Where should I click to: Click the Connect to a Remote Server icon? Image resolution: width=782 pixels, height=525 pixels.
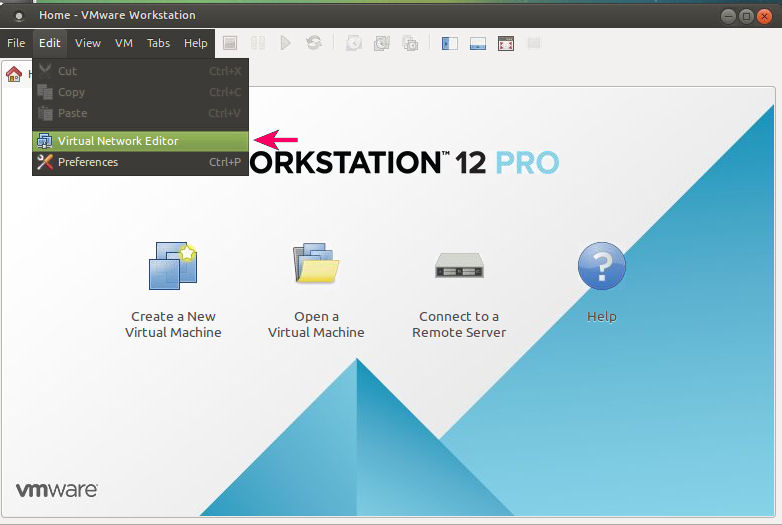[x=459, y=266]
